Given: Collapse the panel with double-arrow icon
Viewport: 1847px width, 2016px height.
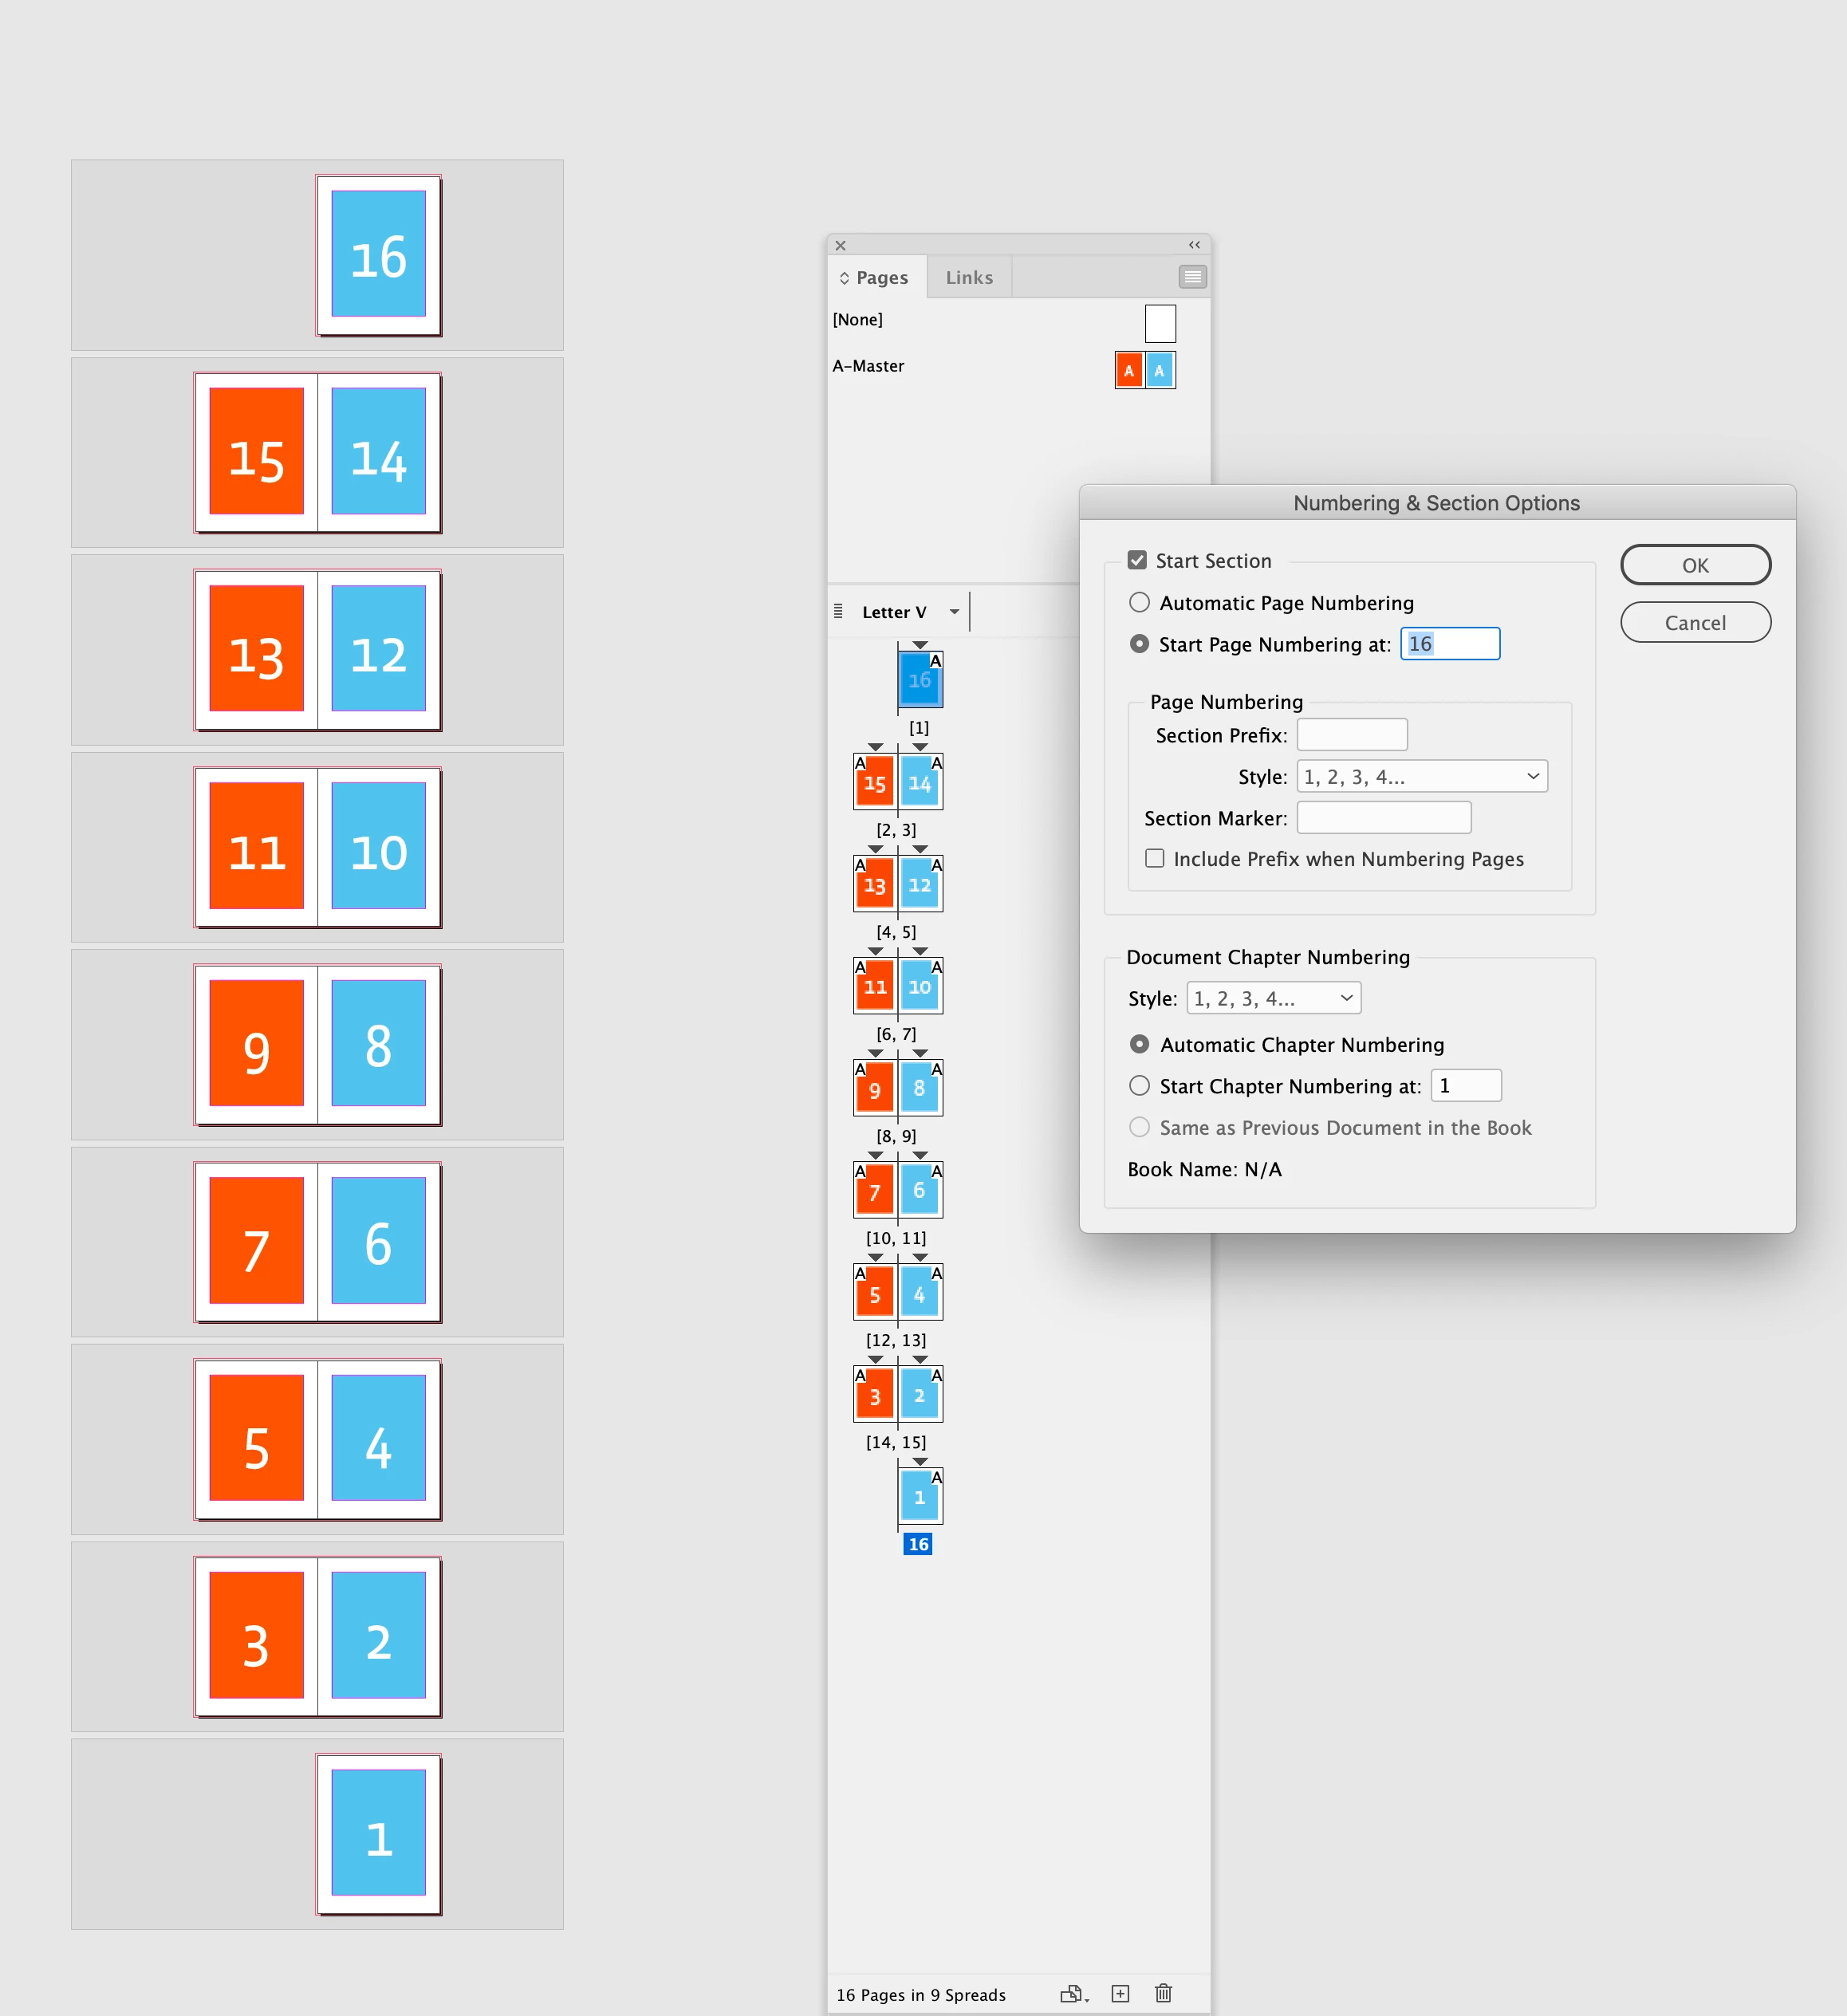Looking at the screenshot, I should tap(1194, 245).
